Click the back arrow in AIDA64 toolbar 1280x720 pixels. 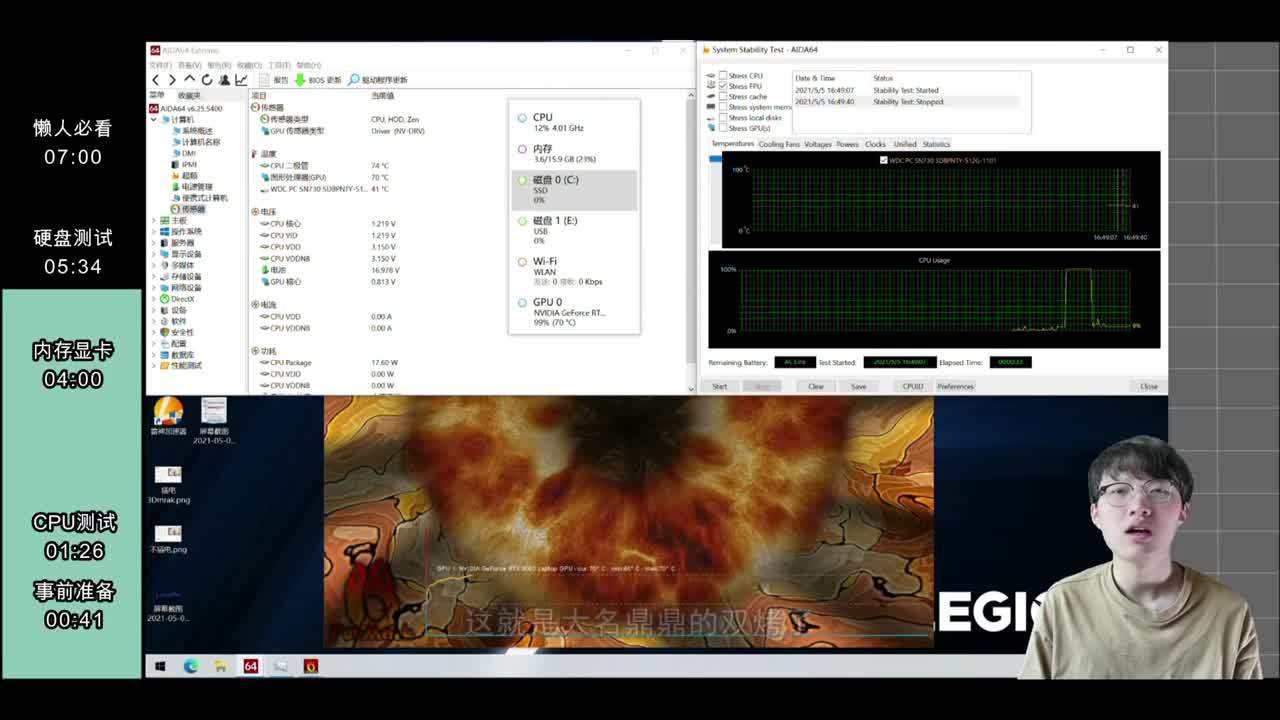155,80
